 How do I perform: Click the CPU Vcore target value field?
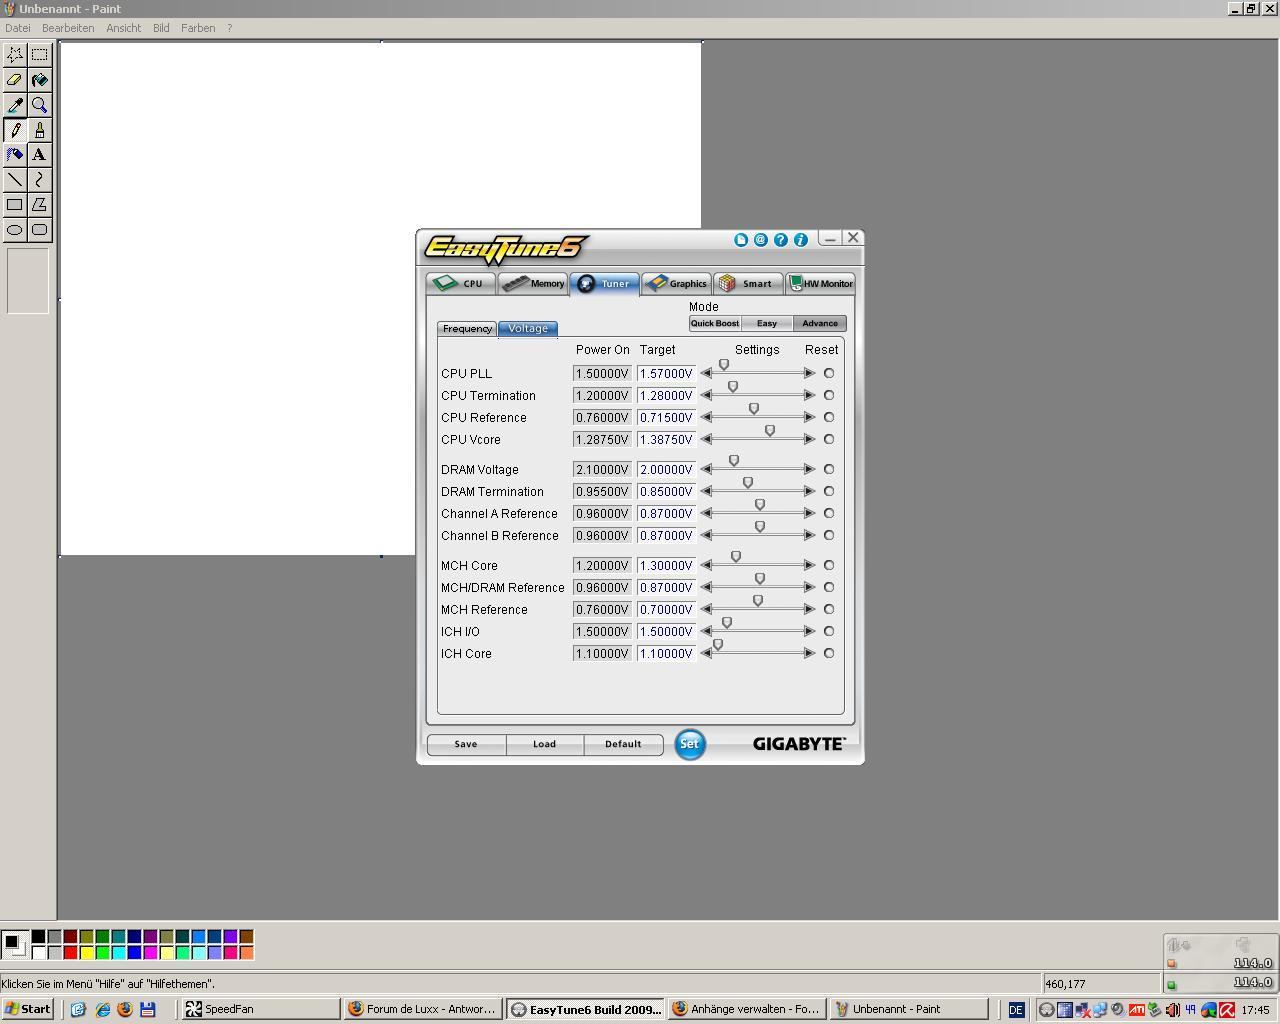666,439
